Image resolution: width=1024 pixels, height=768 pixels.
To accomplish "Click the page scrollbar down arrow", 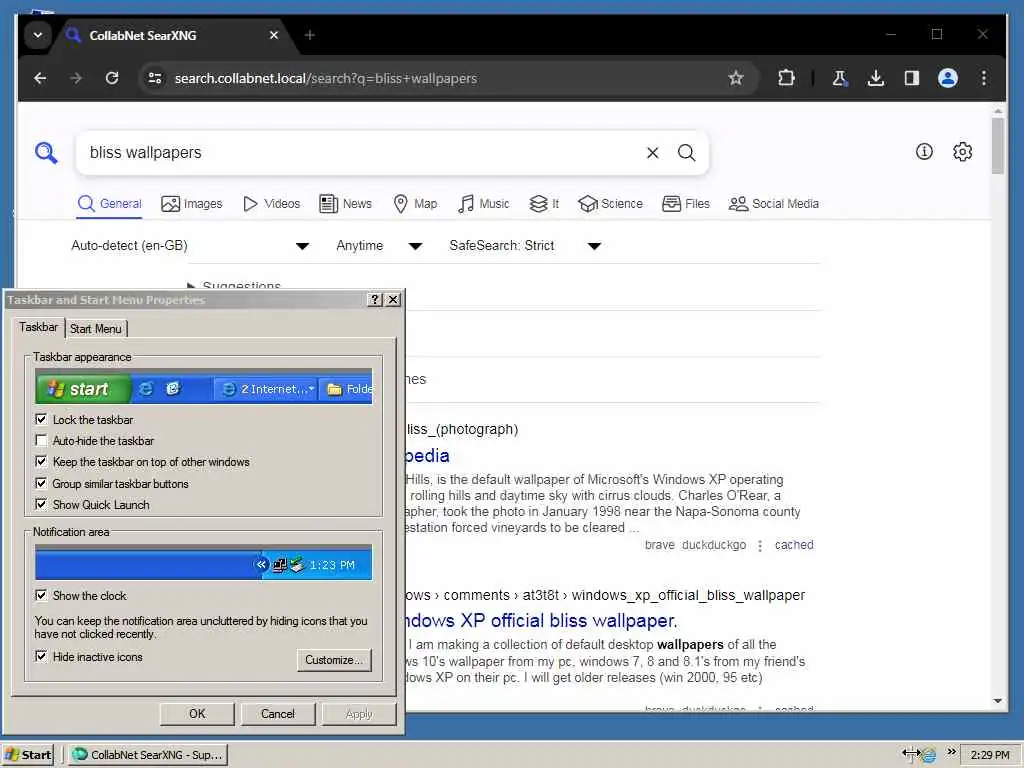I will 997,701.
